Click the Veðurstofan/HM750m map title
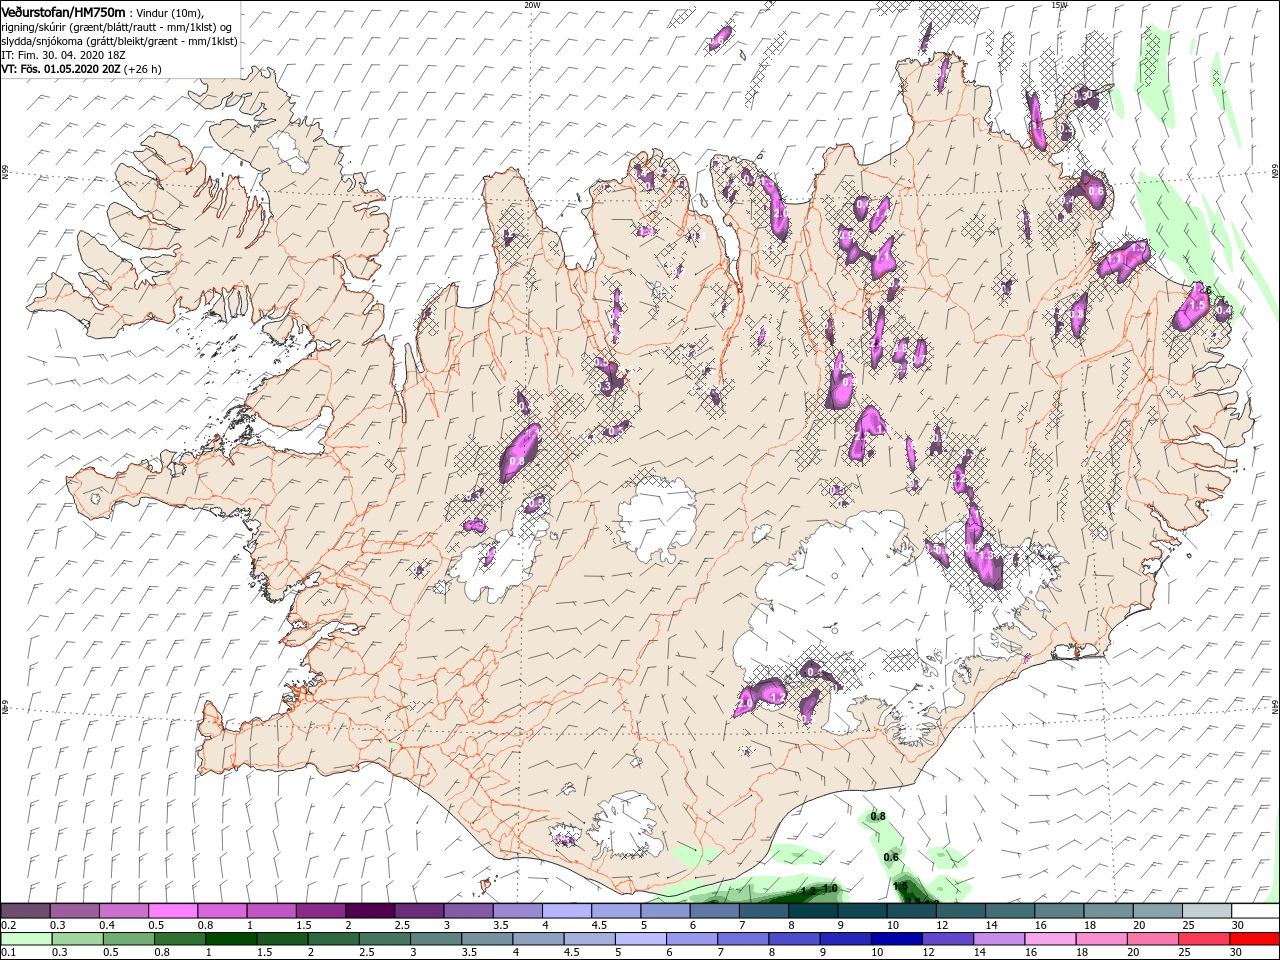Image resolution: width=1280 pixels, height=960 pixels. [x=63, y=11]
